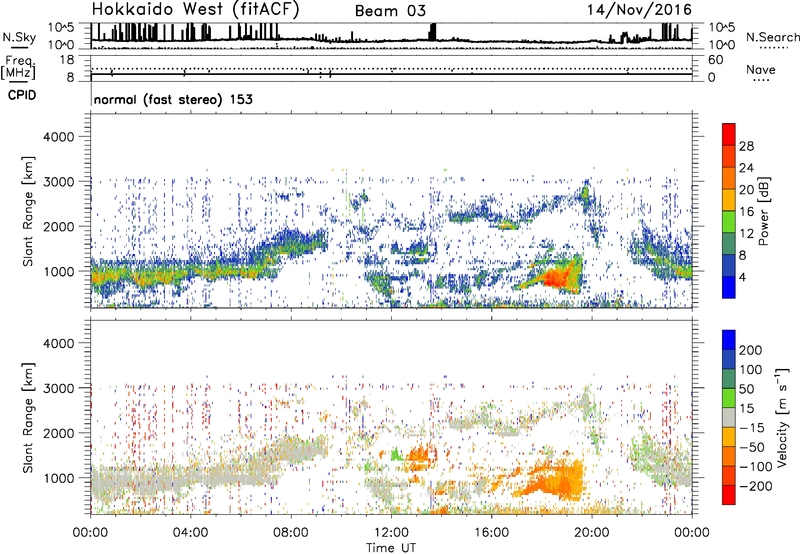
Task: Click the "16:00" time tick label
Action: point(491,533)
